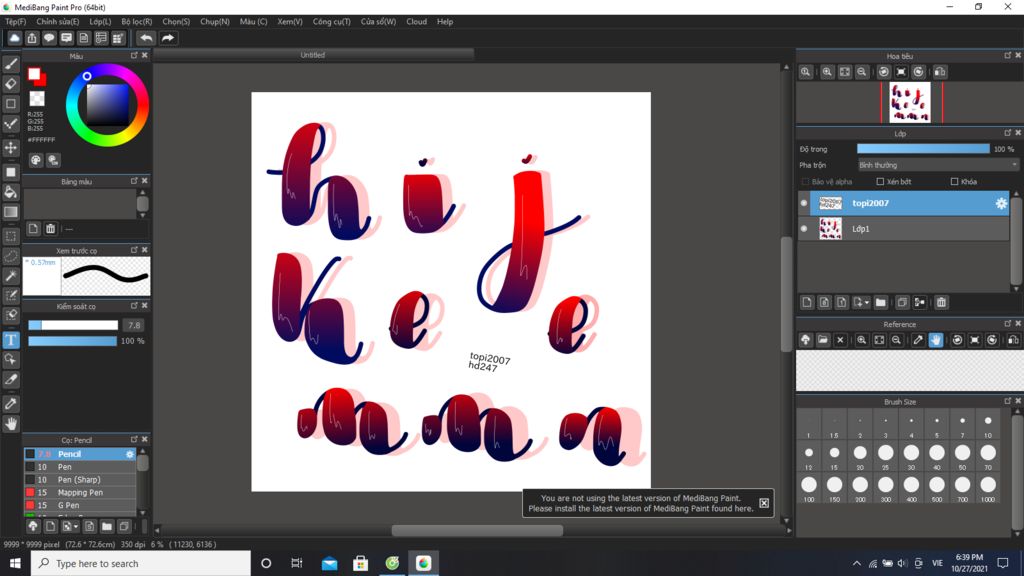
Task: Hide the topi2007 layer
Action: click(804, 203)
